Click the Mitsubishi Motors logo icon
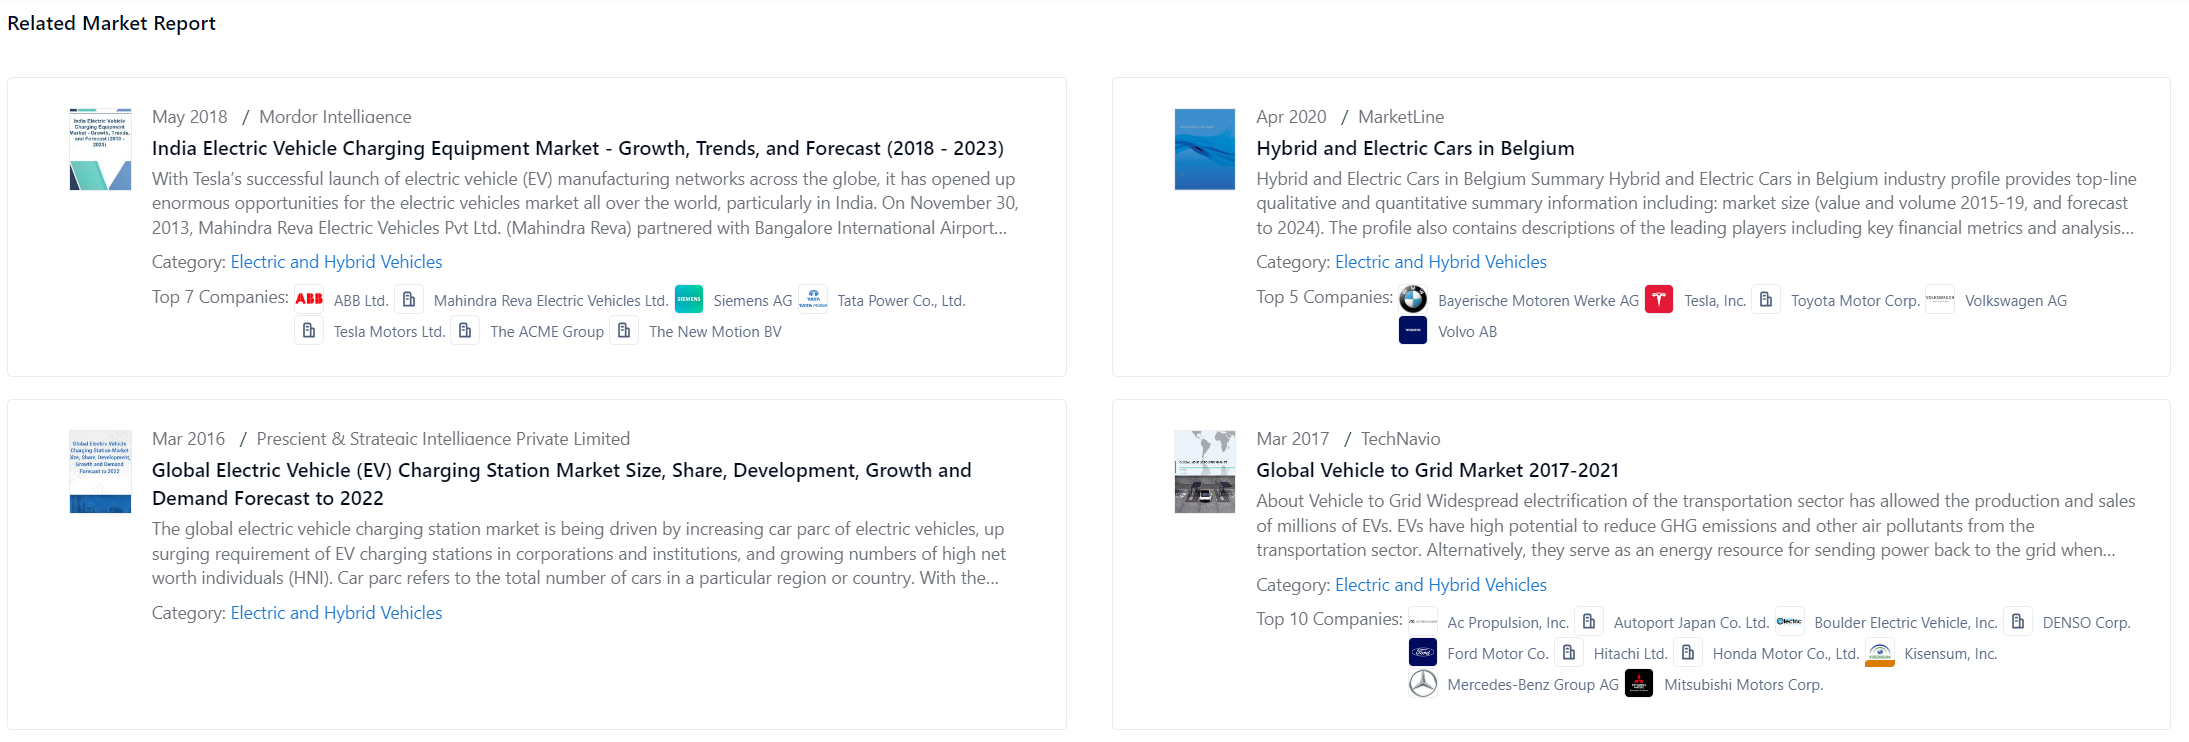This screenshot has height=742, width=2189. 1639,684
